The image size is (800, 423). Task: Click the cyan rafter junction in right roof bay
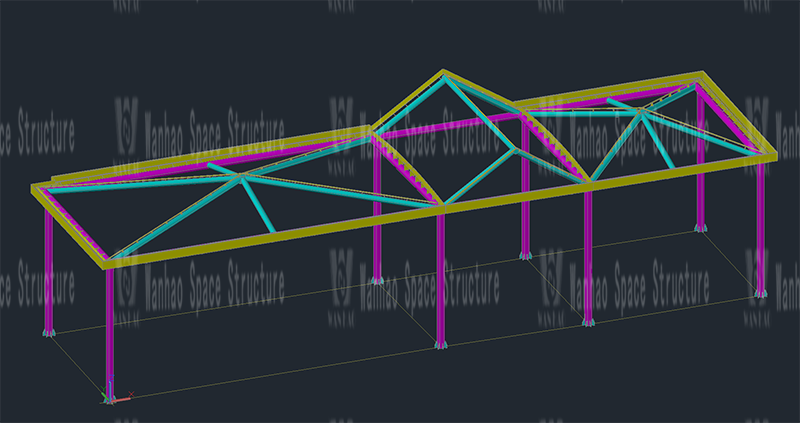point(646,113)
